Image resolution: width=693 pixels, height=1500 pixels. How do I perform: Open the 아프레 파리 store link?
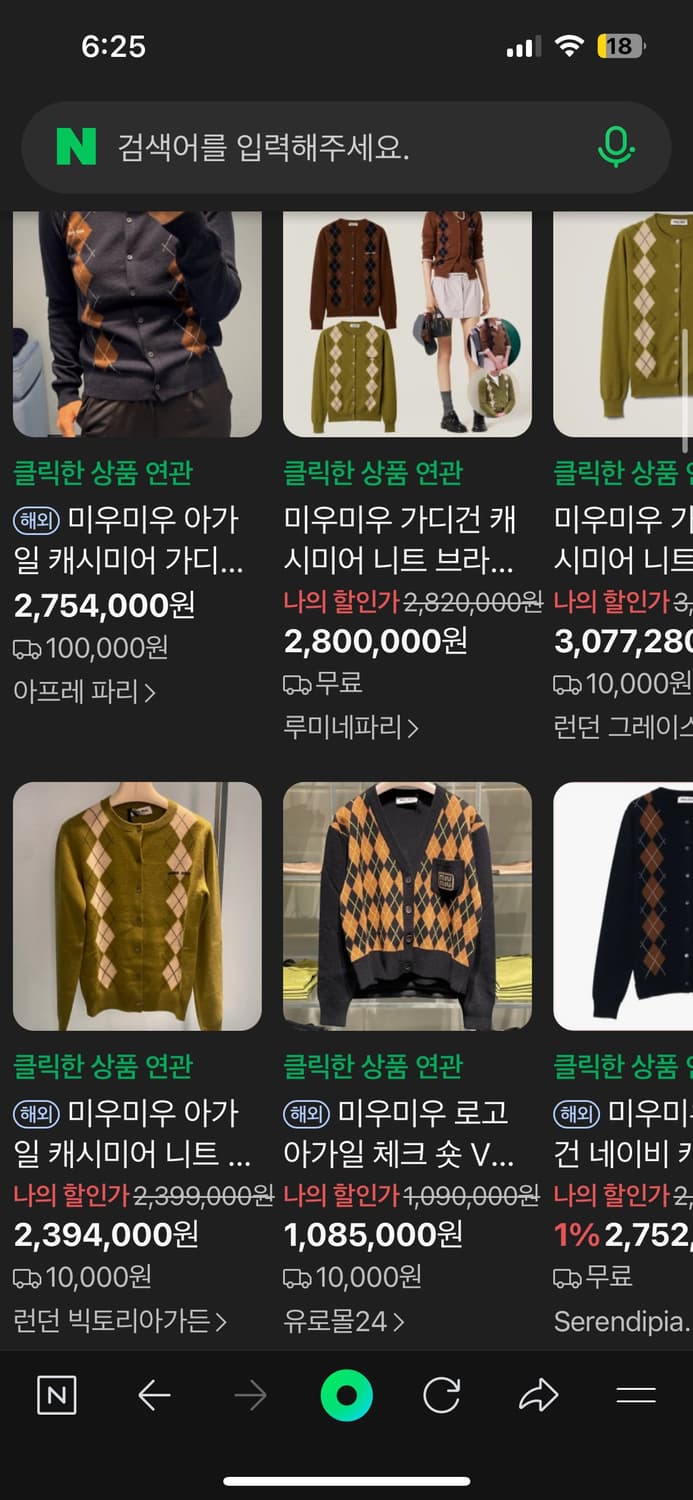[x=85, y=691]
